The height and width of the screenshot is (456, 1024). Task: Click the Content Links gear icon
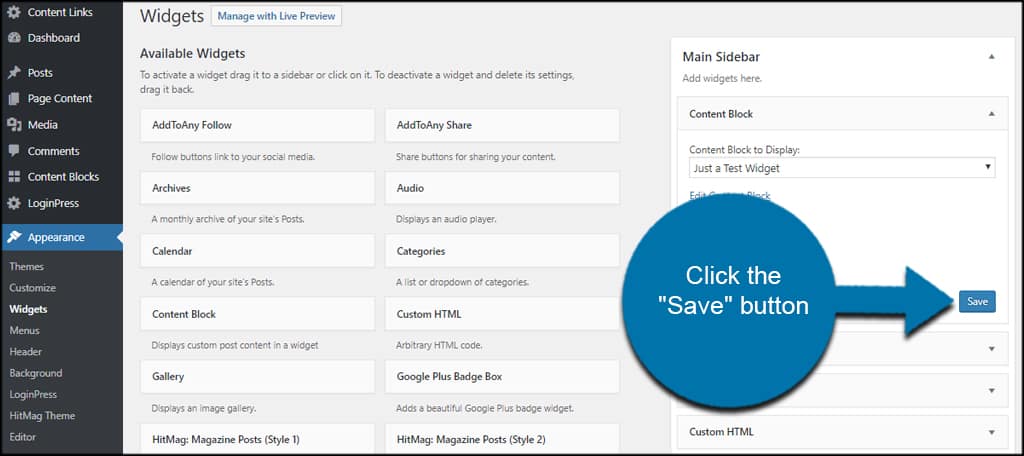coord(14,12)
